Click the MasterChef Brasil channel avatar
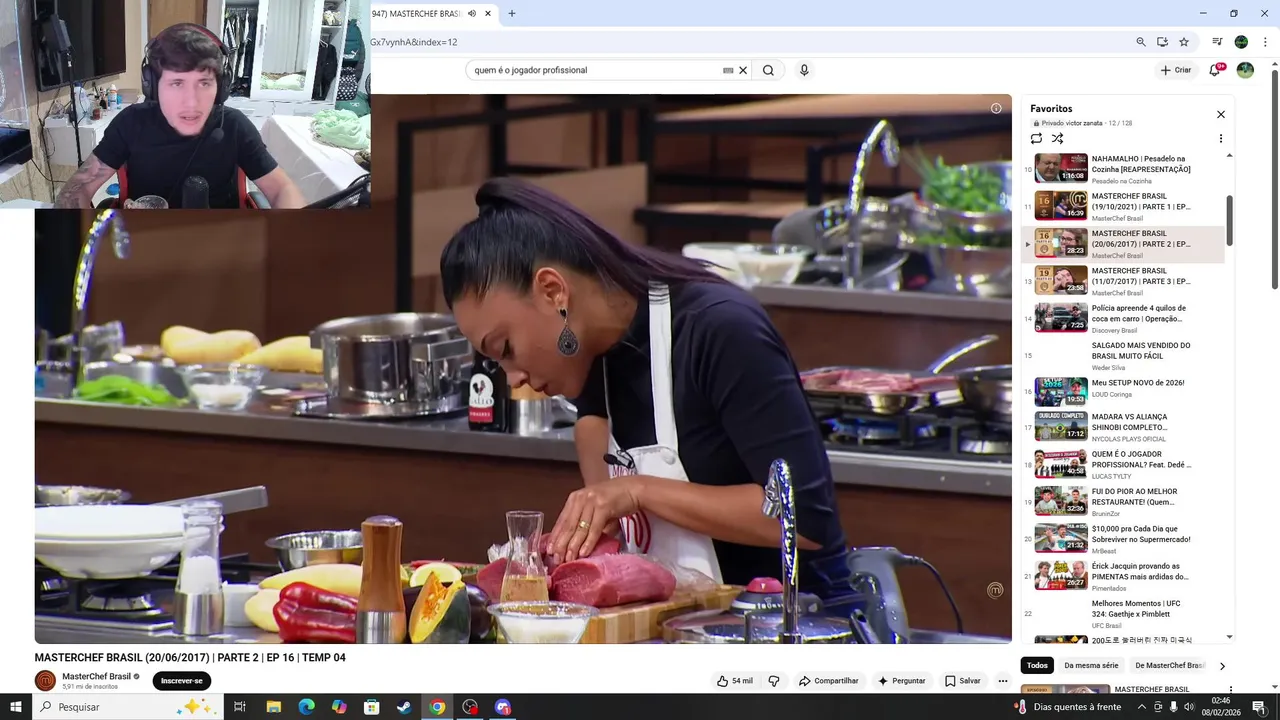 click(45, 681)
